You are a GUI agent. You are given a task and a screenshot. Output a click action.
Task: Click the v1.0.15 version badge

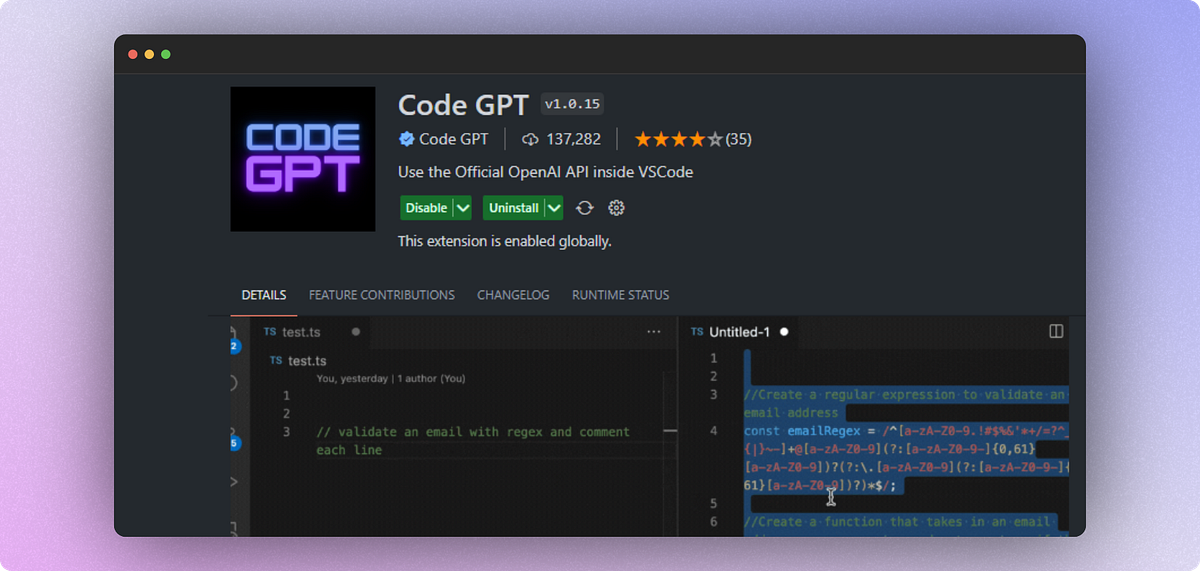(572, 104)
